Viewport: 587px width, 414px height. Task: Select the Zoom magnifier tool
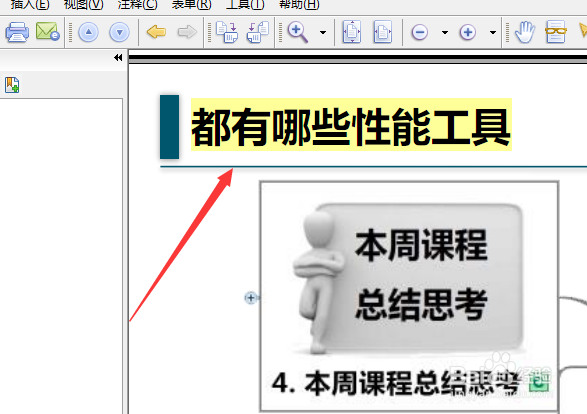click(298, 32)
